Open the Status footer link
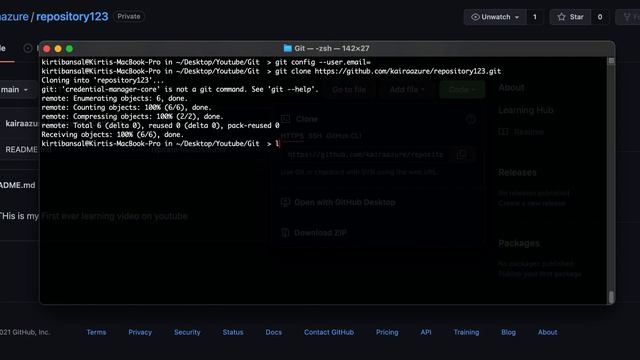Viewport: 640px width, 360px height. (233, 332)
